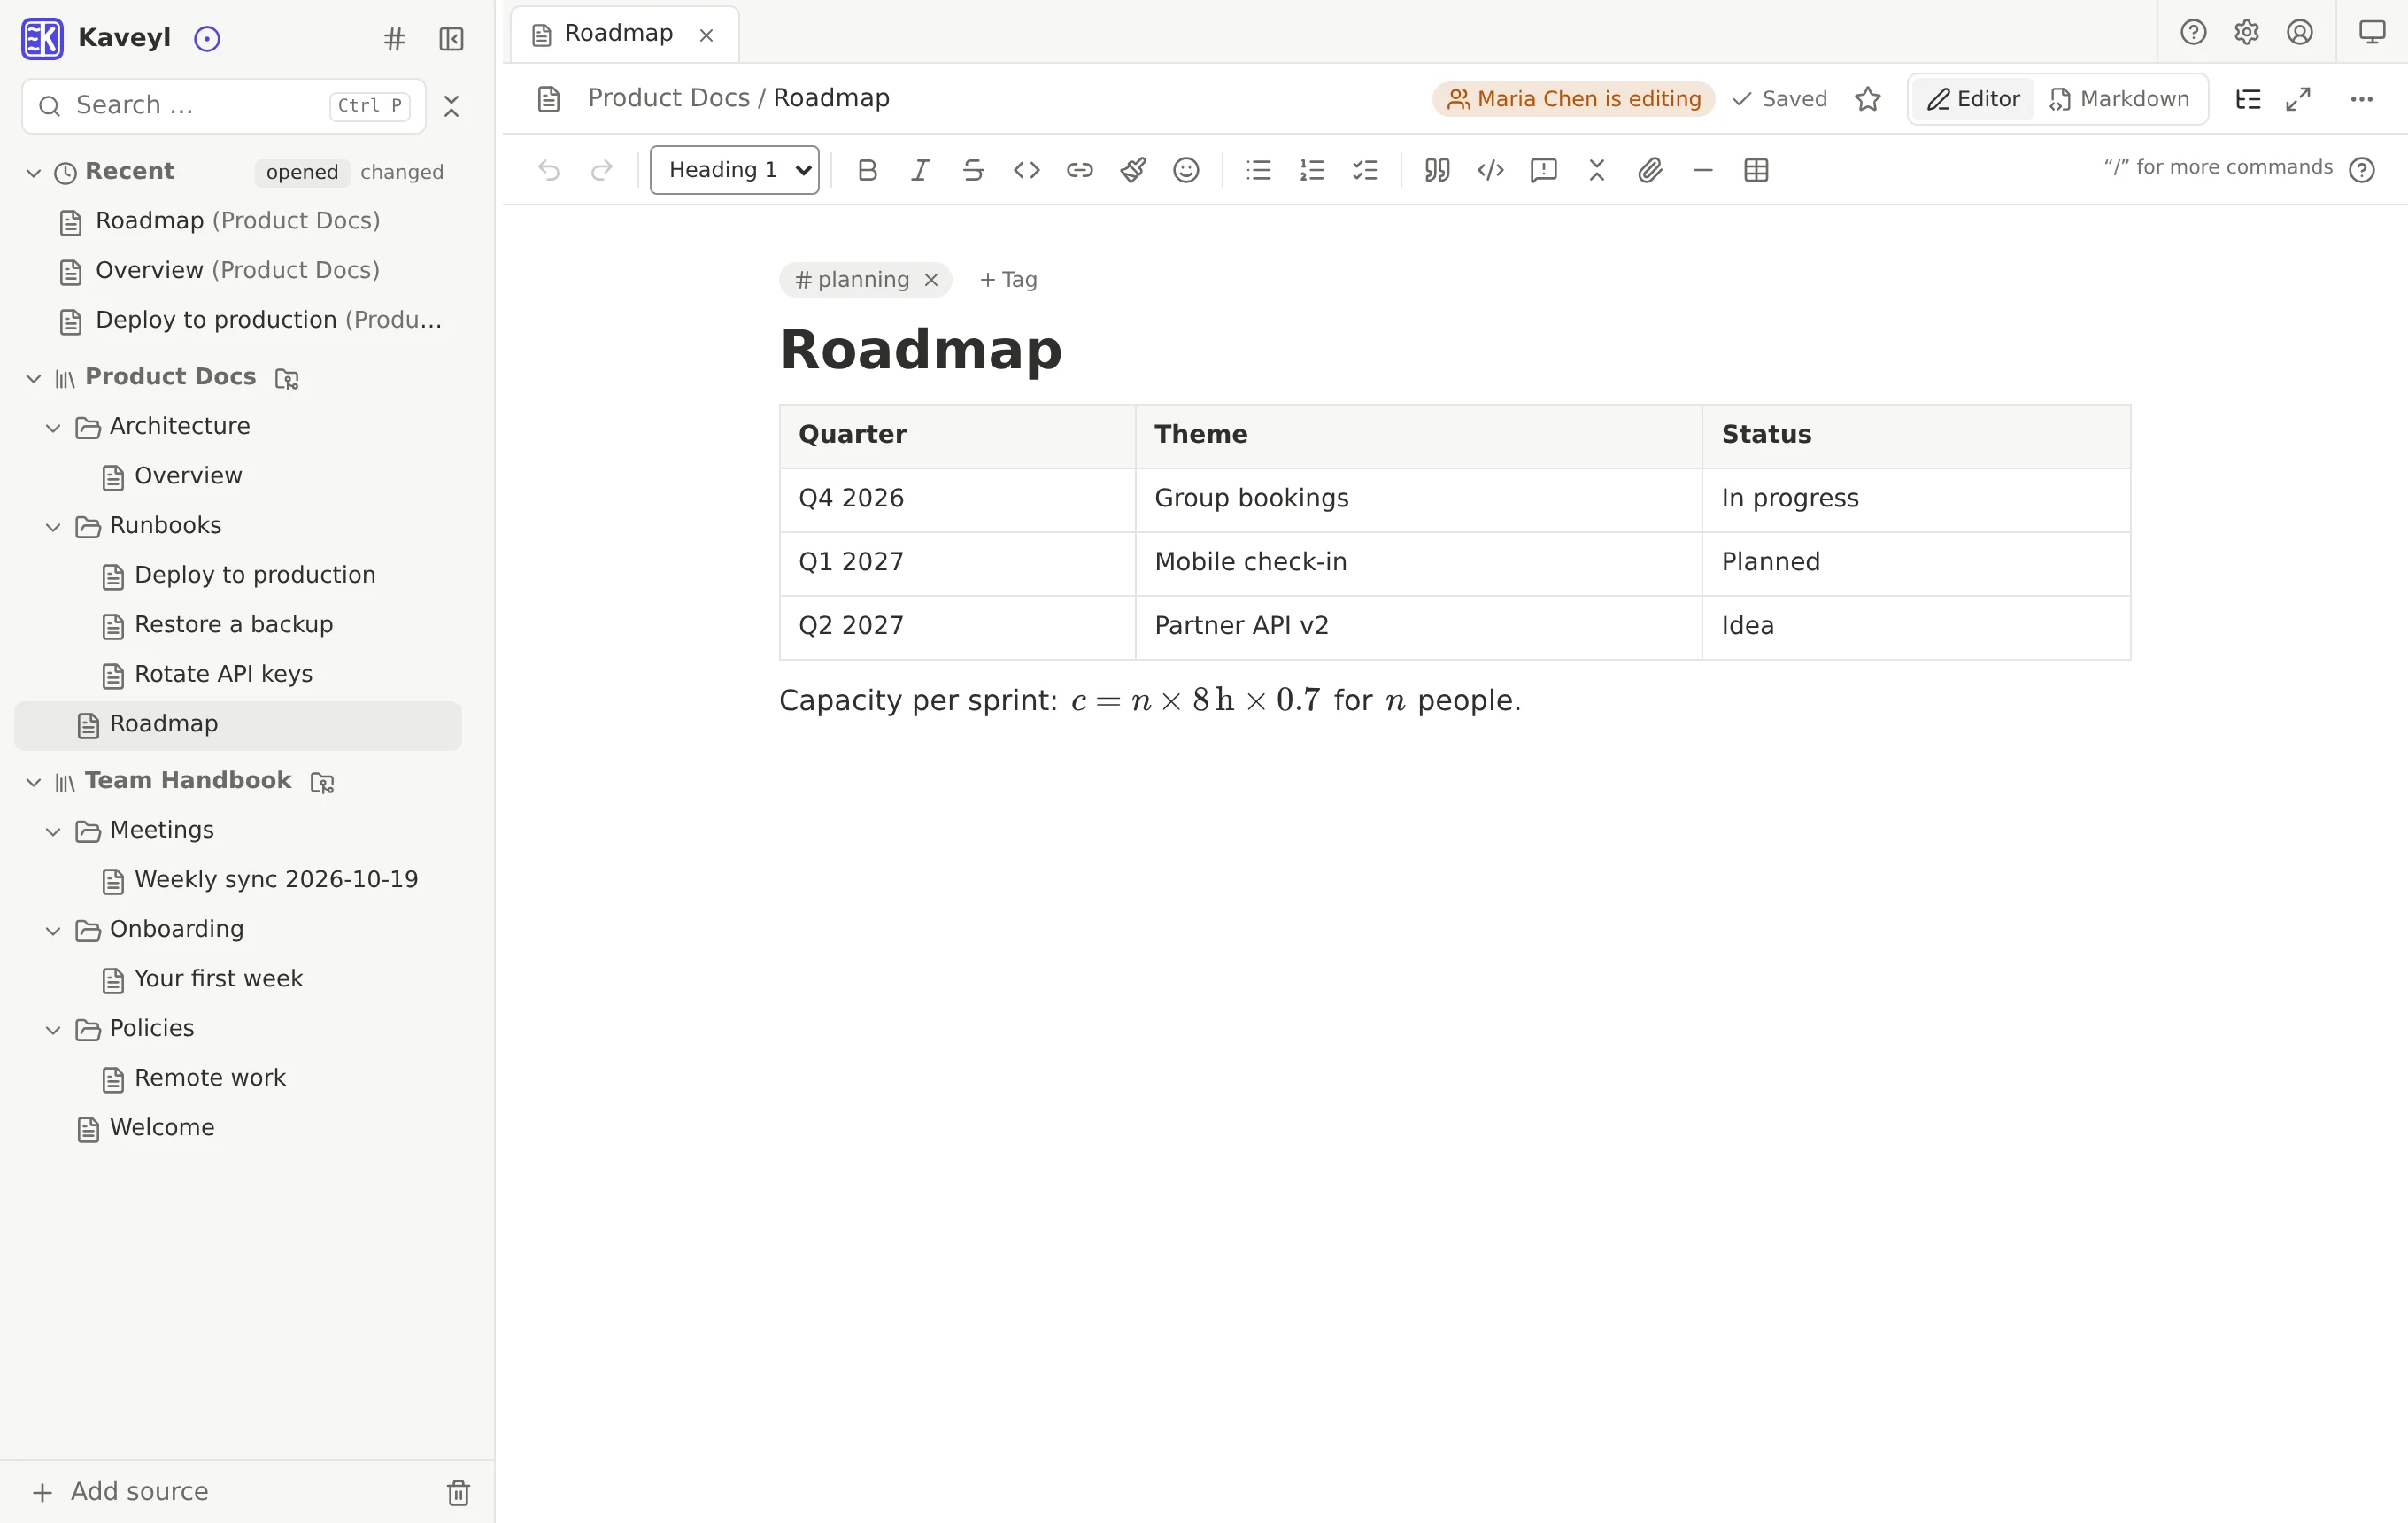Enter fullscreen expand view
The width and height of the screenshot is (2408, 1523).
2298,99
